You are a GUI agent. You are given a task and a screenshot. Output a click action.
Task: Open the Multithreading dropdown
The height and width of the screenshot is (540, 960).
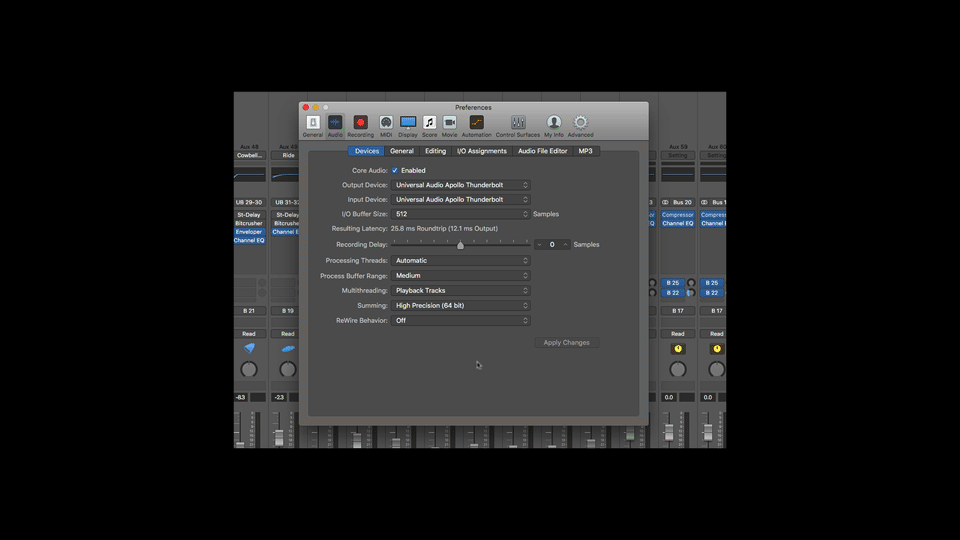pos(460,291)
